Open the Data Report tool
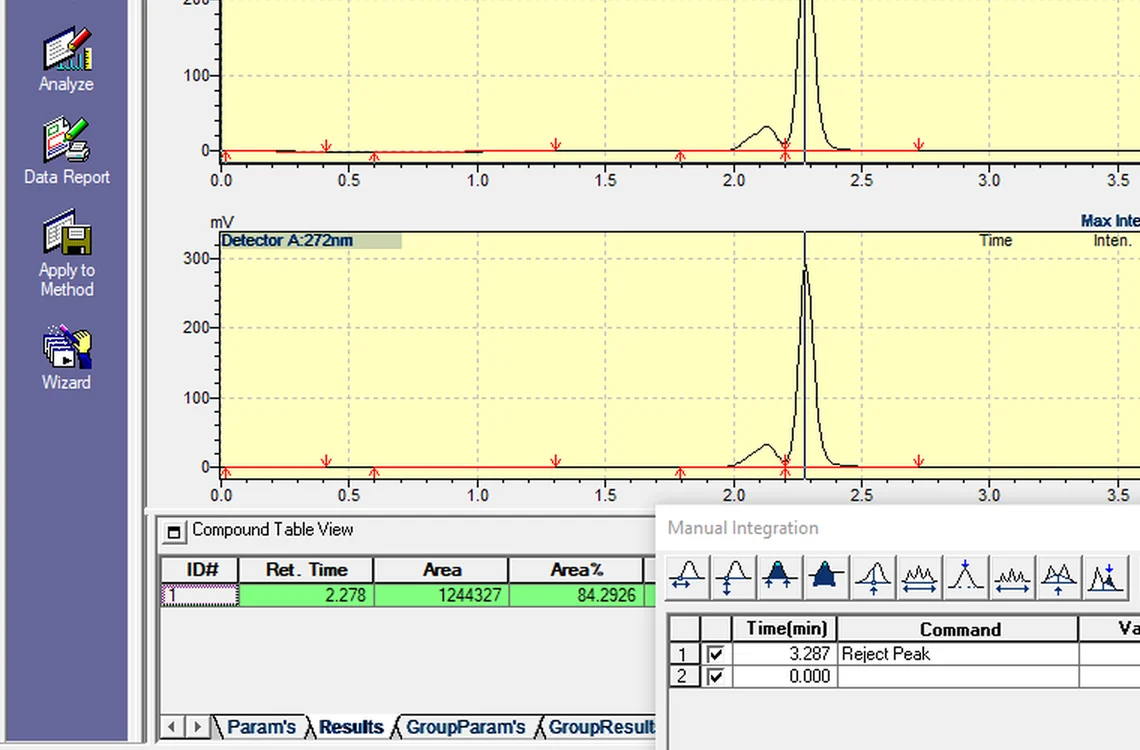The image size is (1140, 750). click(66, 150)
